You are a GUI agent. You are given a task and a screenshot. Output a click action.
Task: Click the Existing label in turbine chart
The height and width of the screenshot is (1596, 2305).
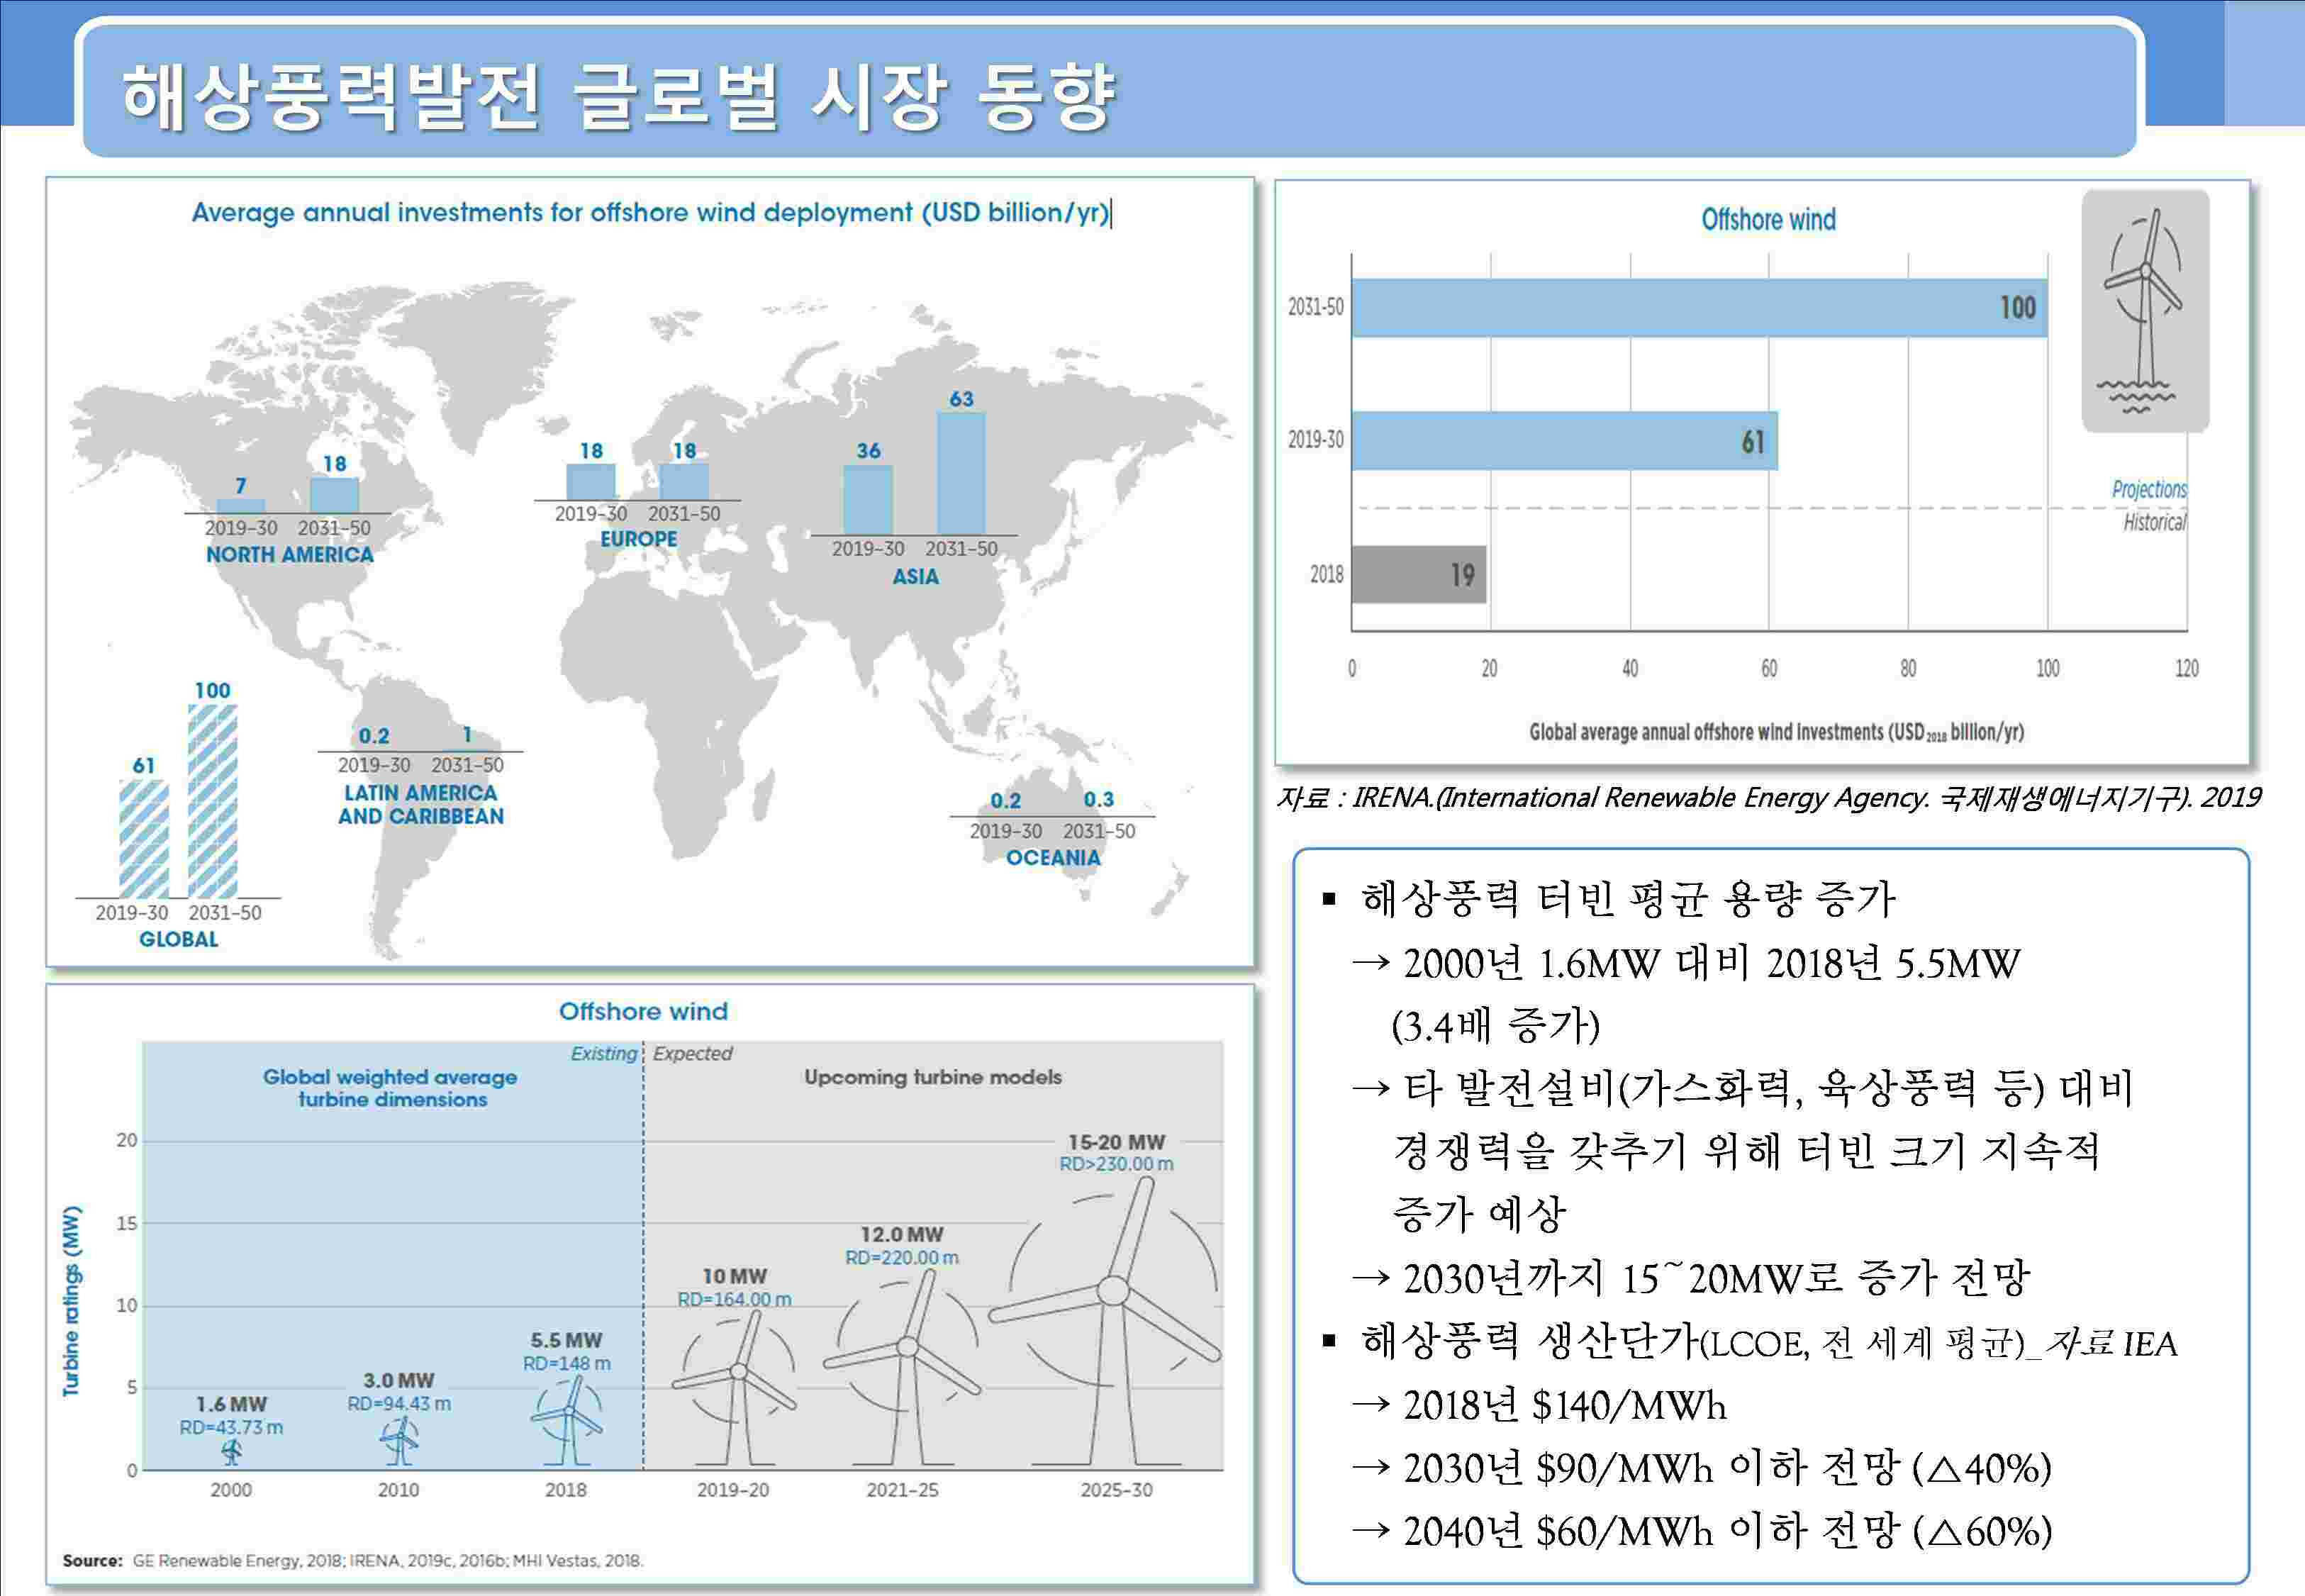(x=604, y=1053)
